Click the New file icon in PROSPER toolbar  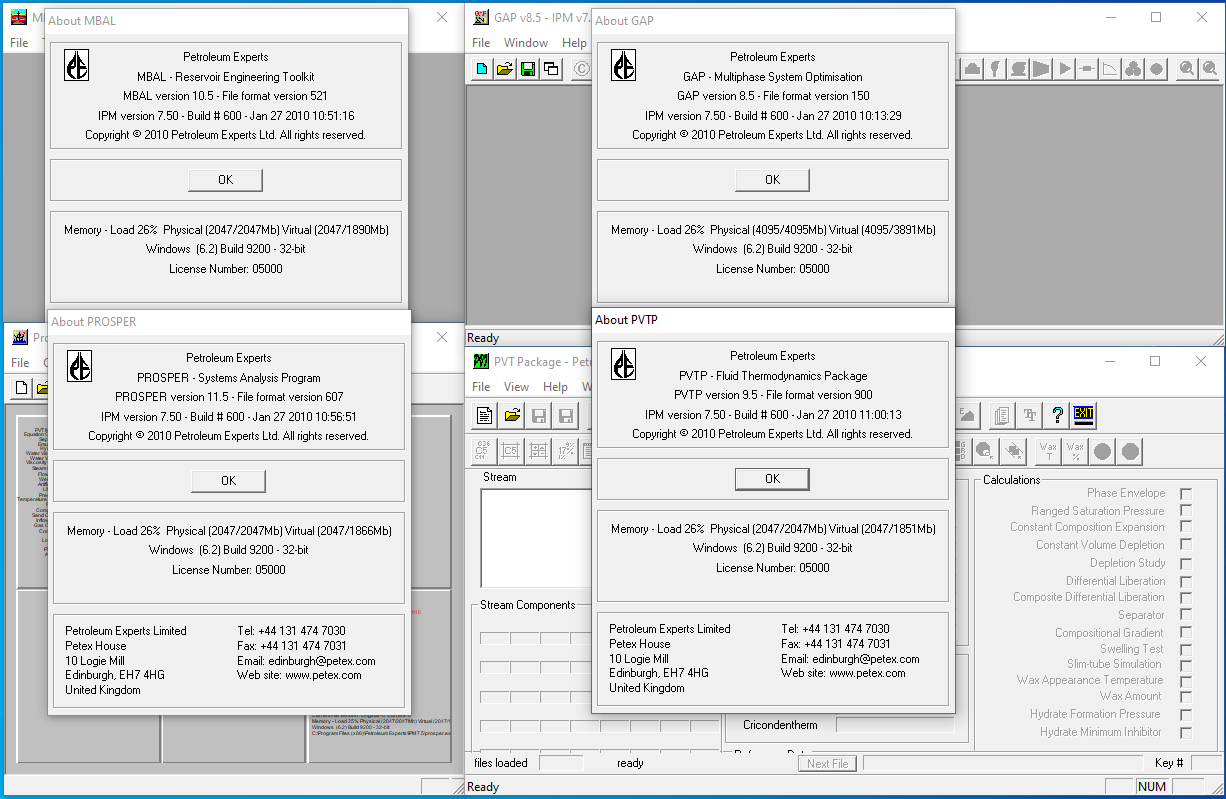tap(22, 388)
